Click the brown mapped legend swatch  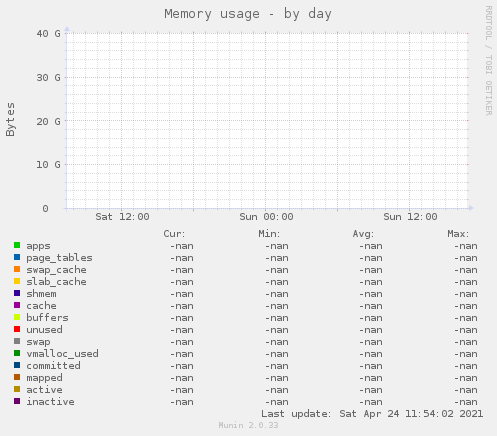(17, 377)
